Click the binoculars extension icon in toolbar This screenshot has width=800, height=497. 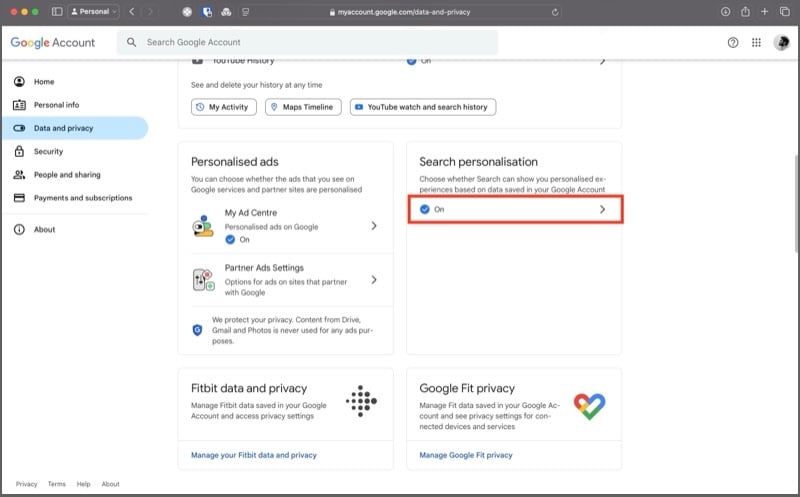point(226,12)
